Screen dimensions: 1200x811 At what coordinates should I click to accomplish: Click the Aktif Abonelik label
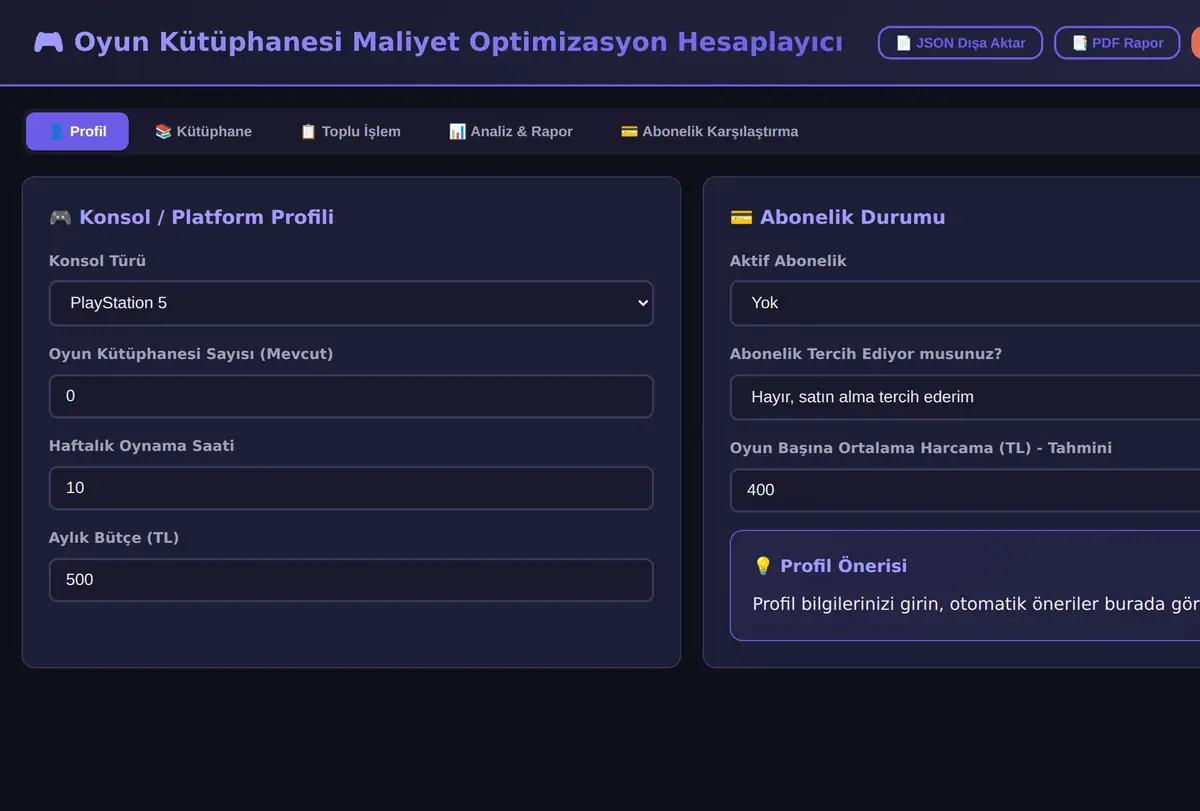(788, 261)
